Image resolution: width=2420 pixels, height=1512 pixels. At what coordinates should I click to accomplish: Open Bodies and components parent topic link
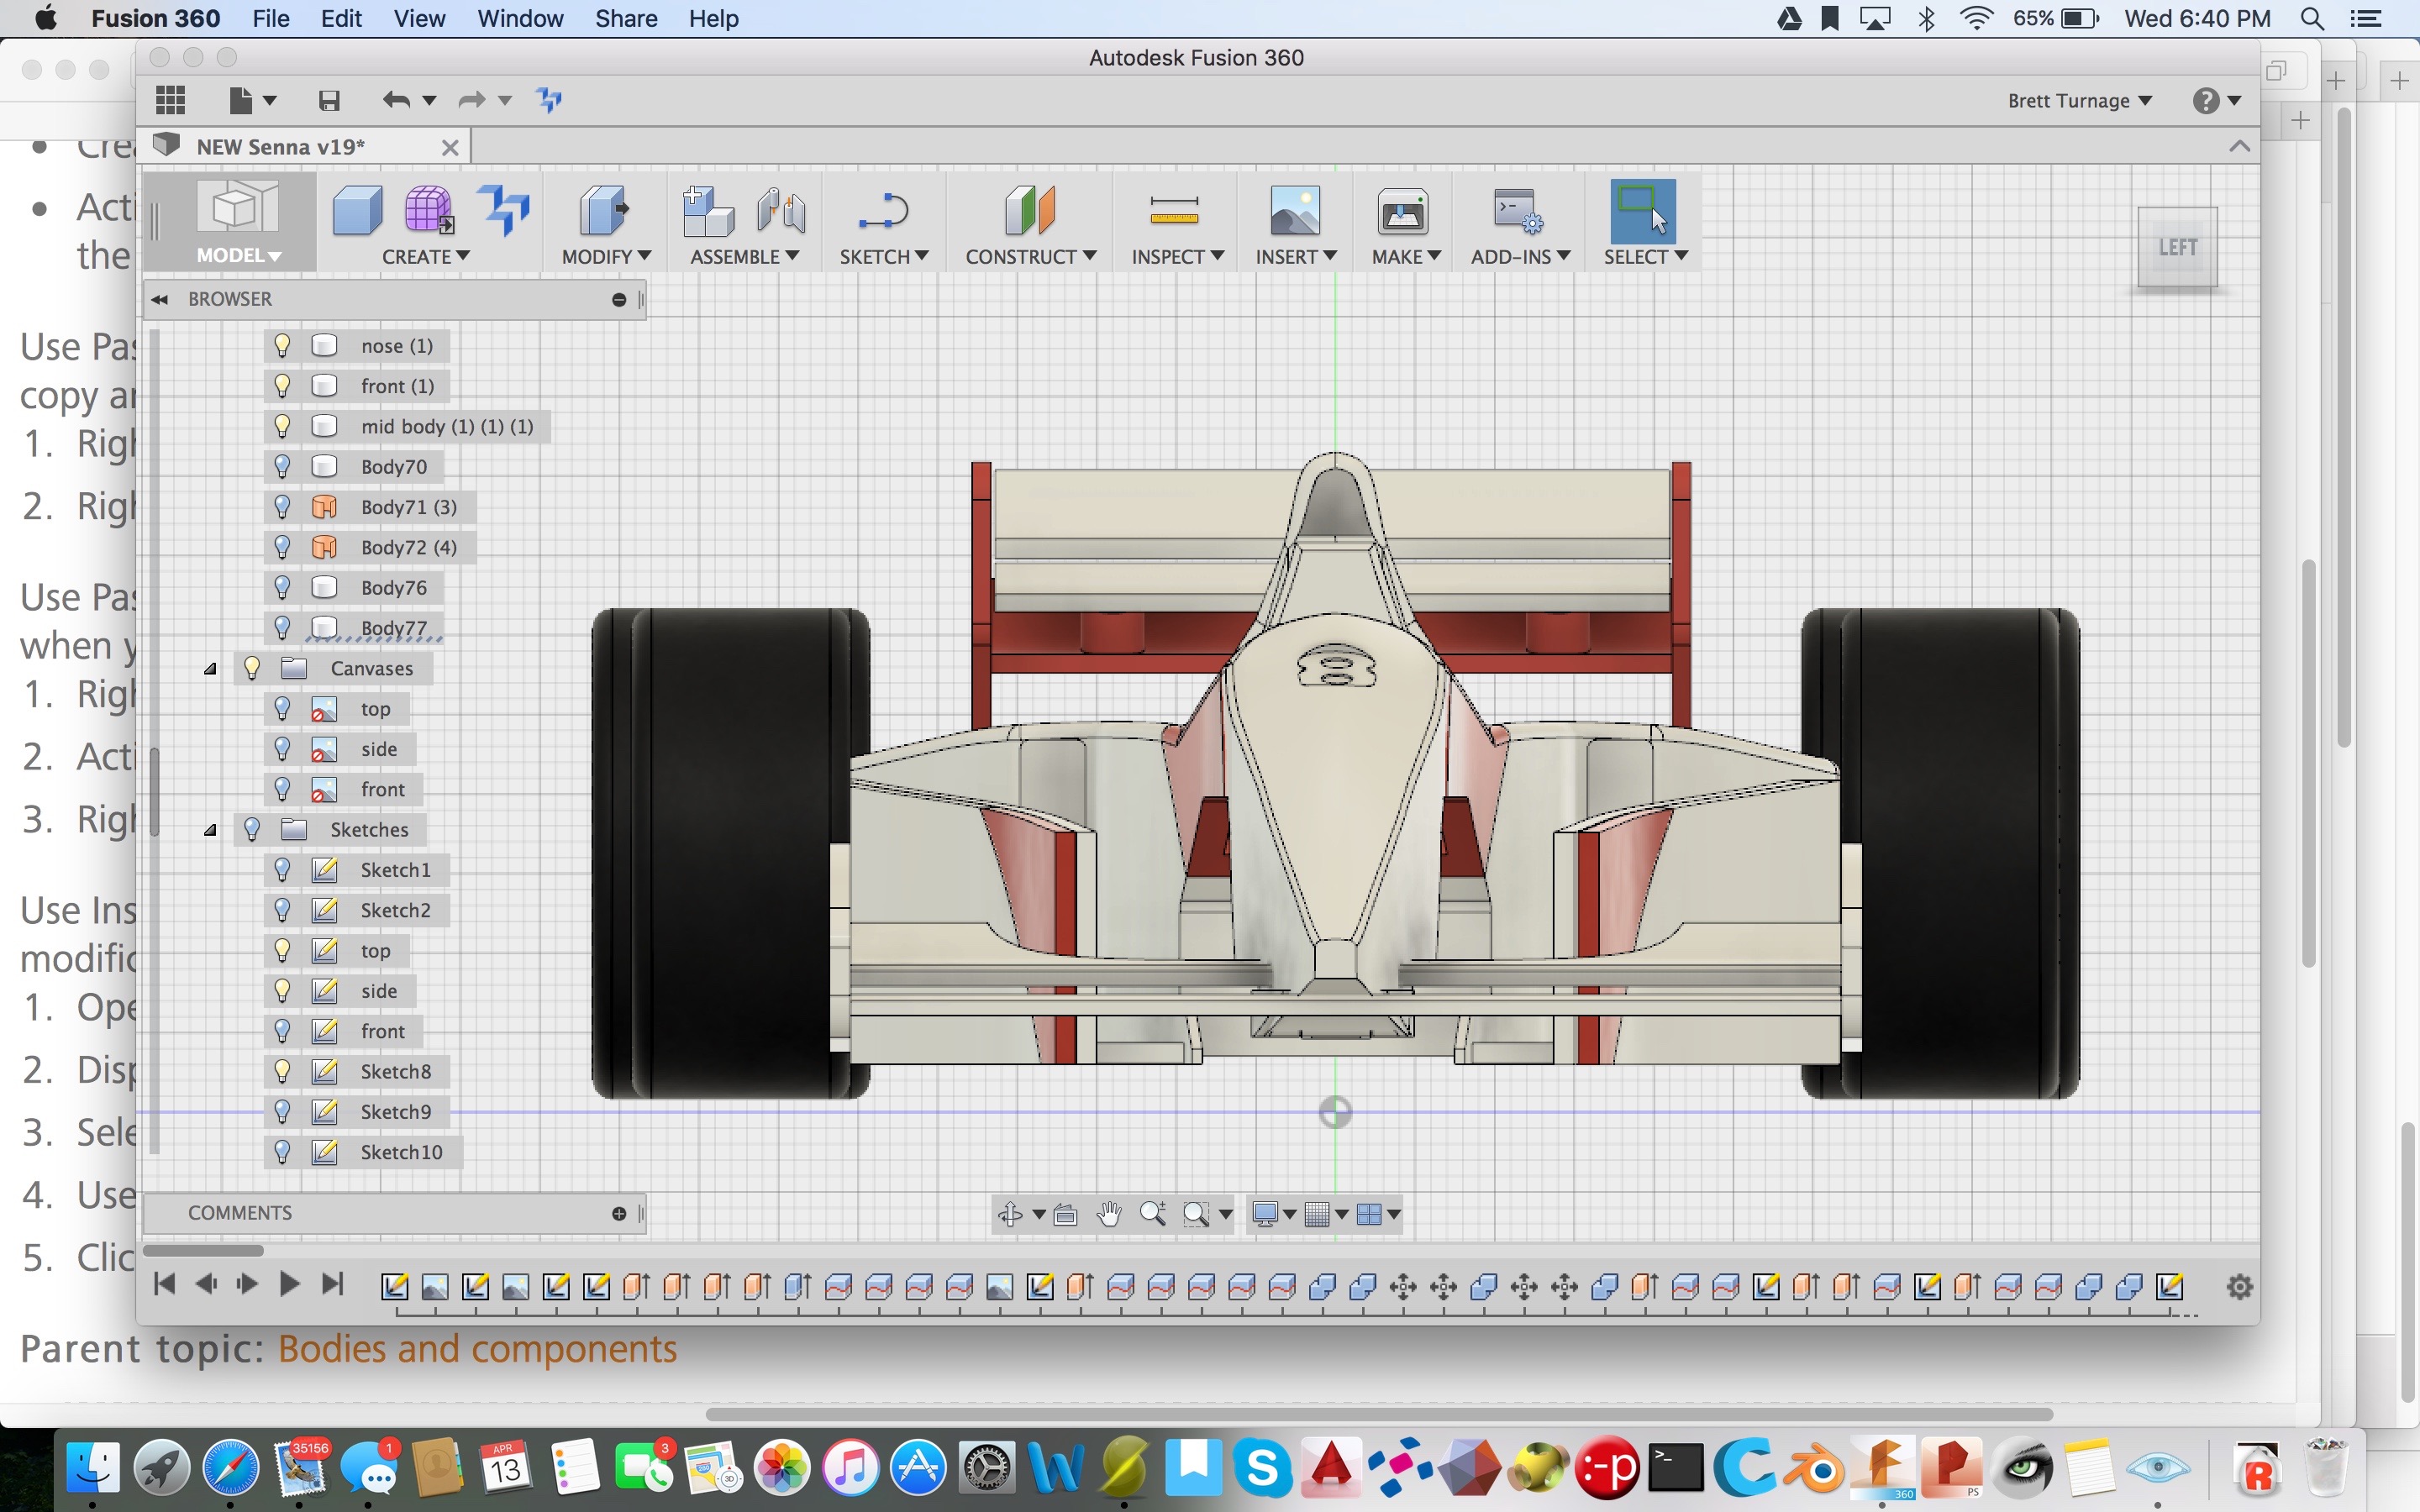tap(477, 1349)
